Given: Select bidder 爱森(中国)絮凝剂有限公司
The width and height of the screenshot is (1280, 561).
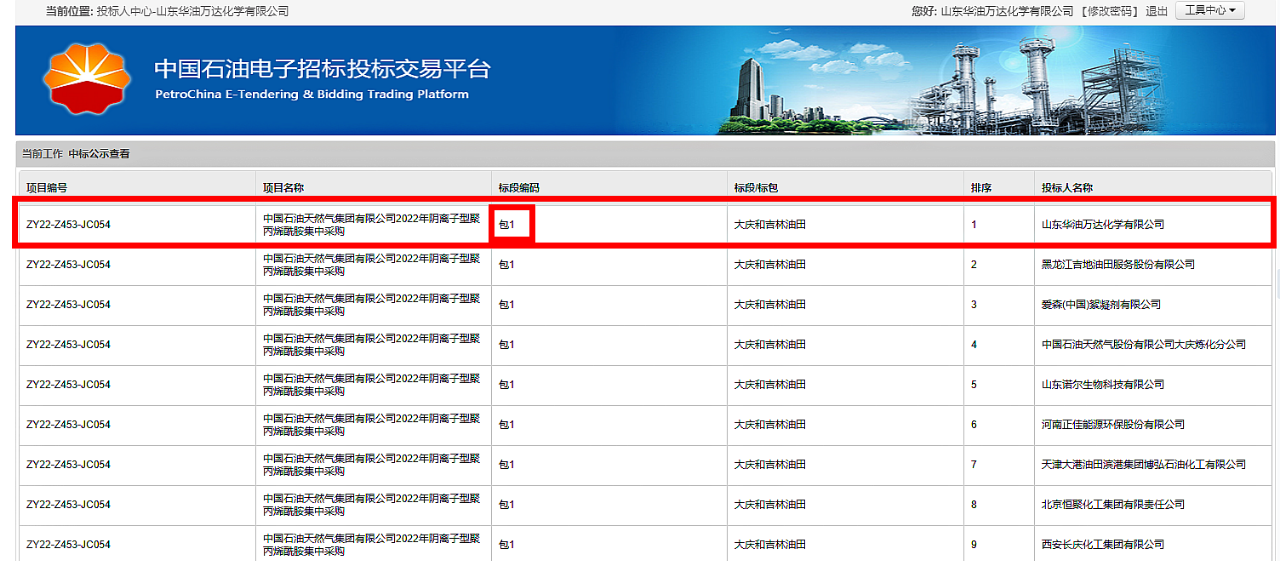Looking at the screenshot, I should point(1101,304).
